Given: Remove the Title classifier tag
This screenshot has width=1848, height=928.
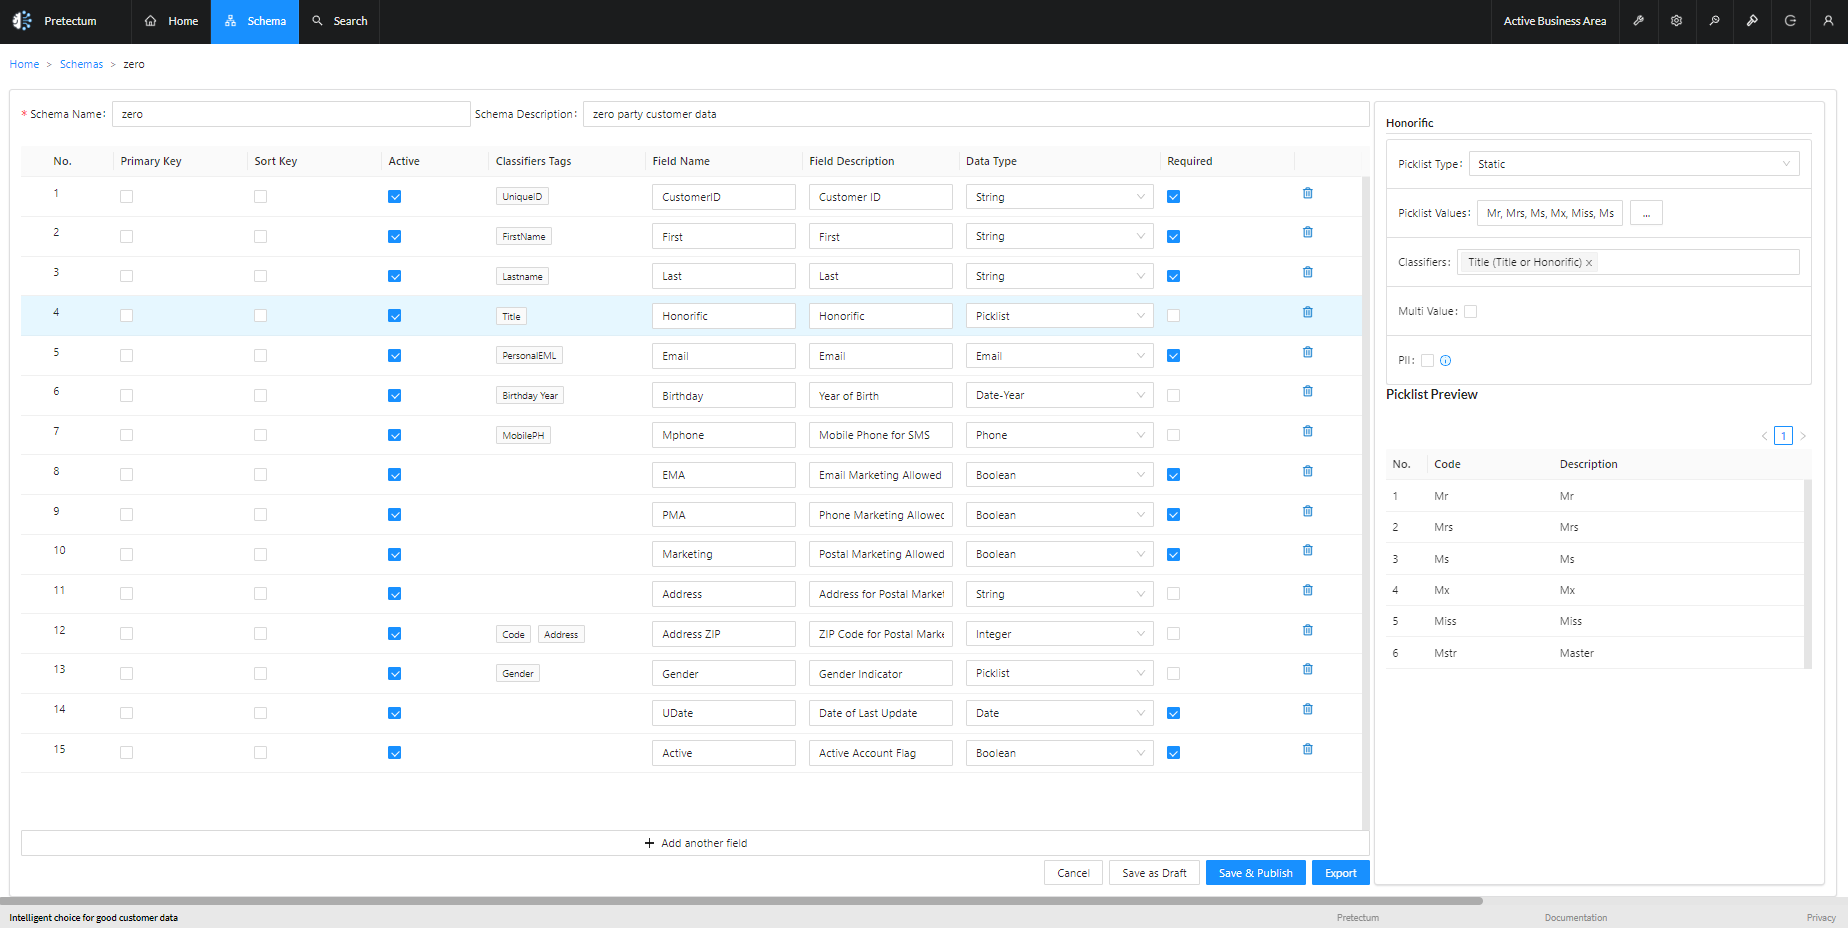Looking at the screenshot, I should [x=1589, y=263].
